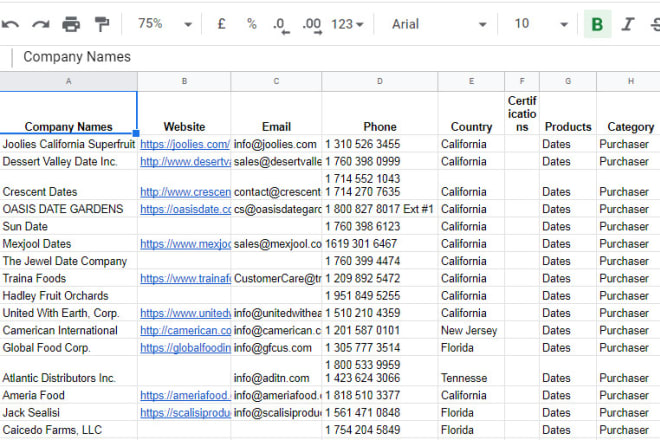The width and height of the screenshot is (660, 440).
Task: Format as percent with % icon
Action: 252,24
